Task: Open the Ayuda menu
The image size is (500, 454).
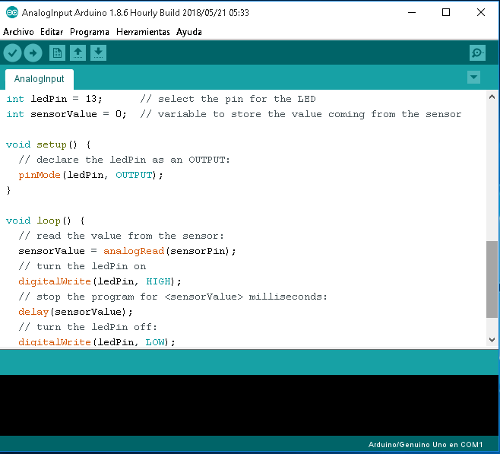Action: click(189, 32)
